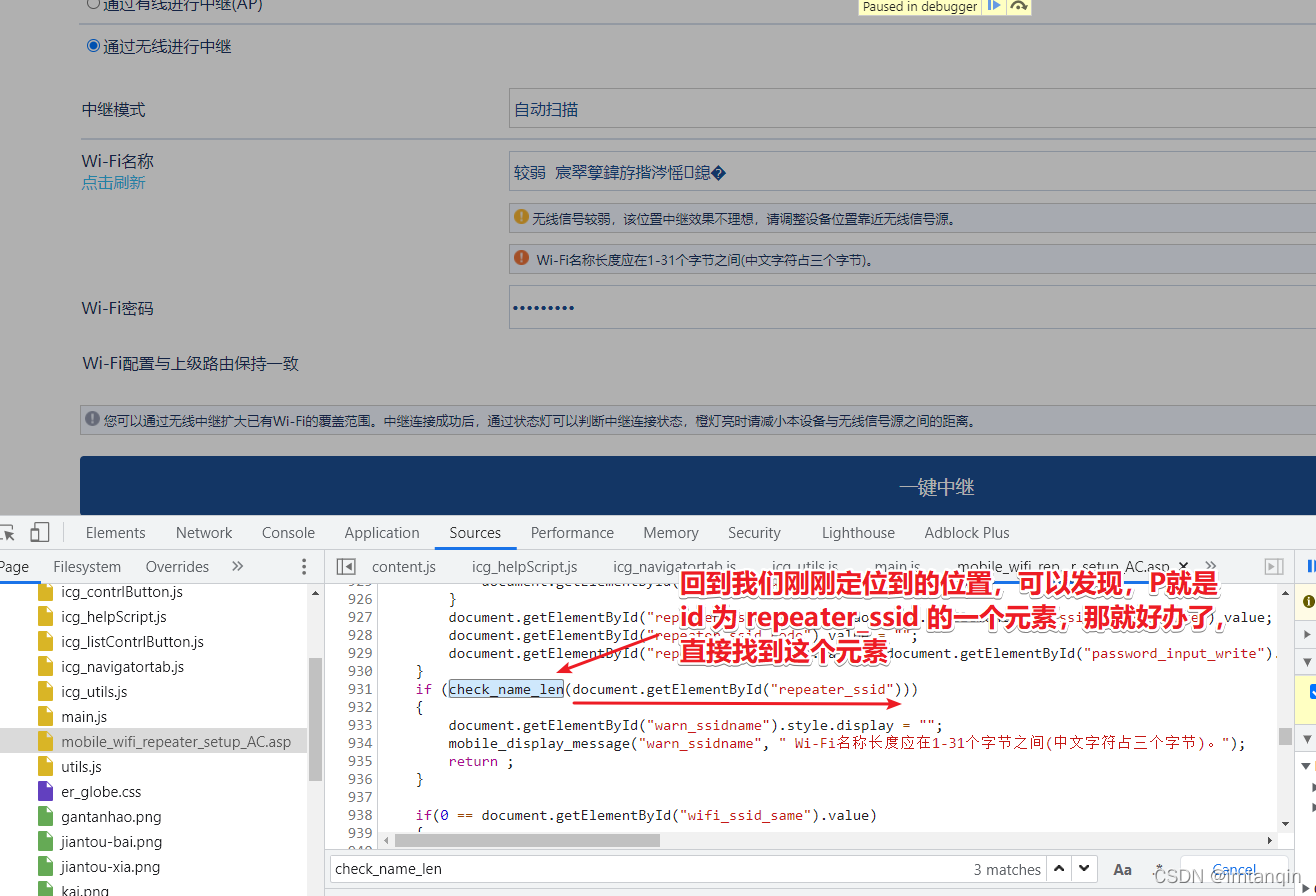Viewport: 1316px width, 896px height.
Task: Switch to the Console tab
Action: [288, 533]
